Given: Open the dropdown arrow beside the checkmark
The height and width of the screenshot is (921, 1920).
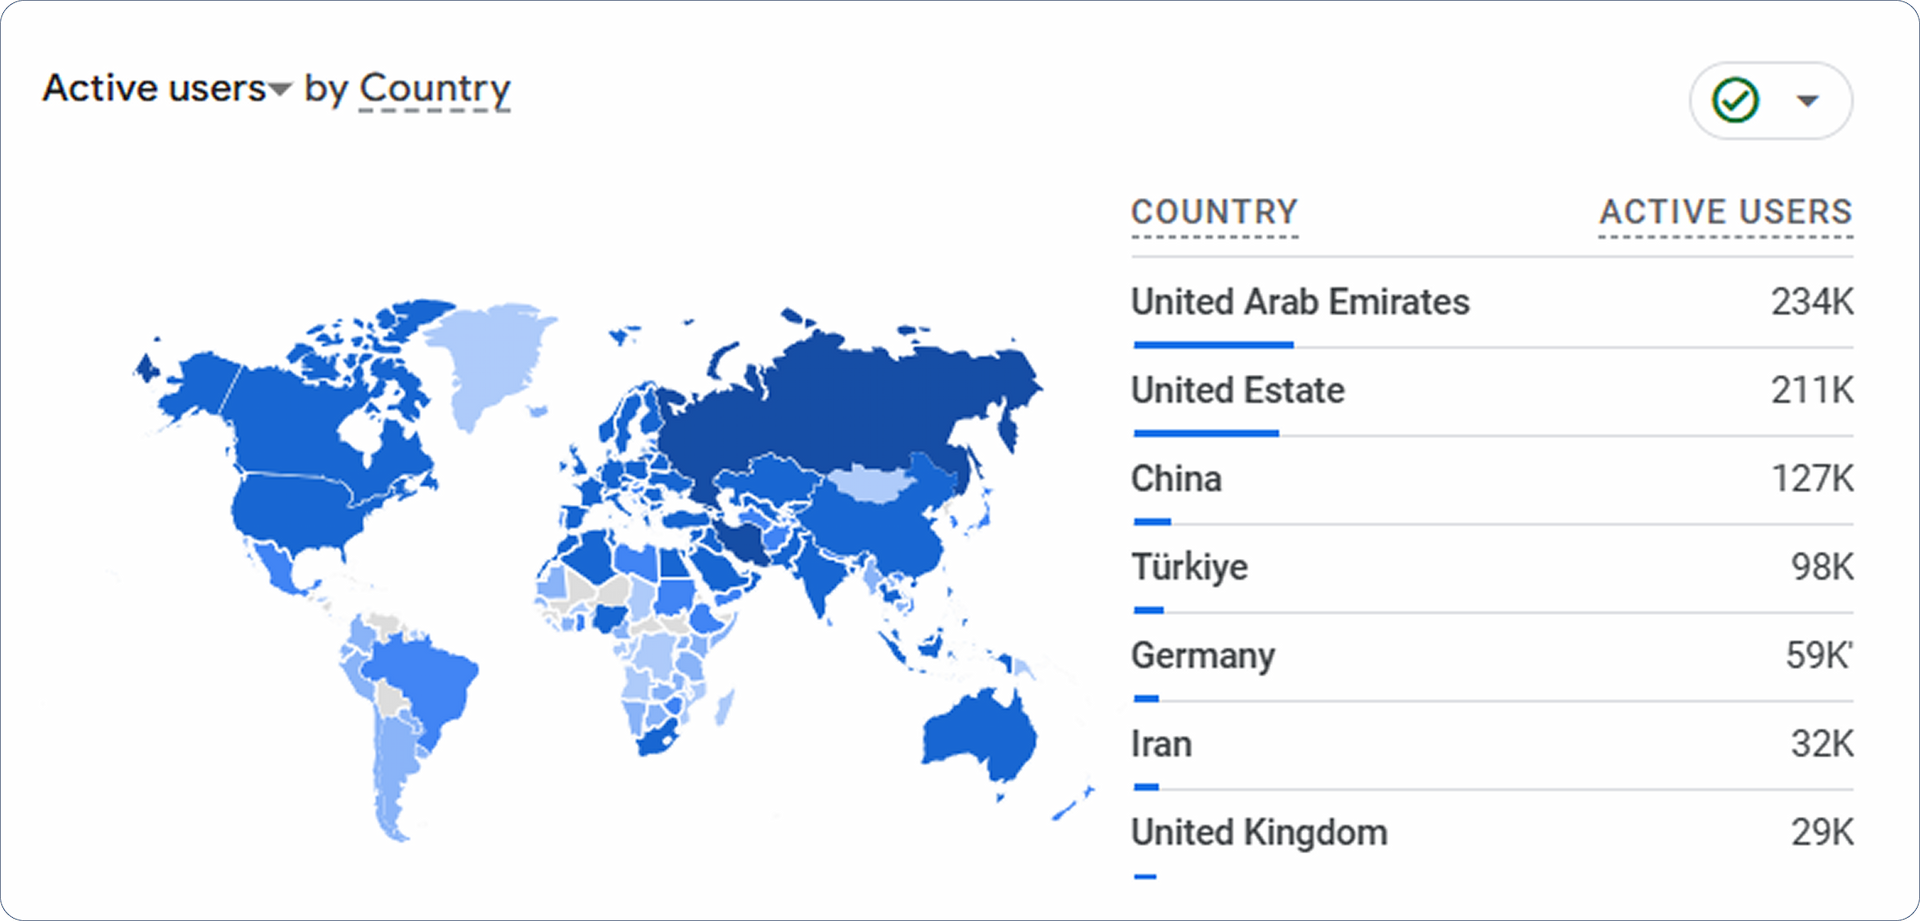Looking at the screenshot, I should point(1807,100).
